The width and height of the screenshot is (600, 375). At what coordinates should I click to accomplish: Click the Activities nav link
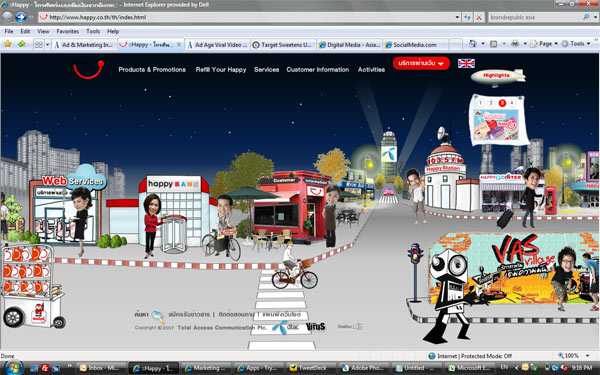point(371,70)
